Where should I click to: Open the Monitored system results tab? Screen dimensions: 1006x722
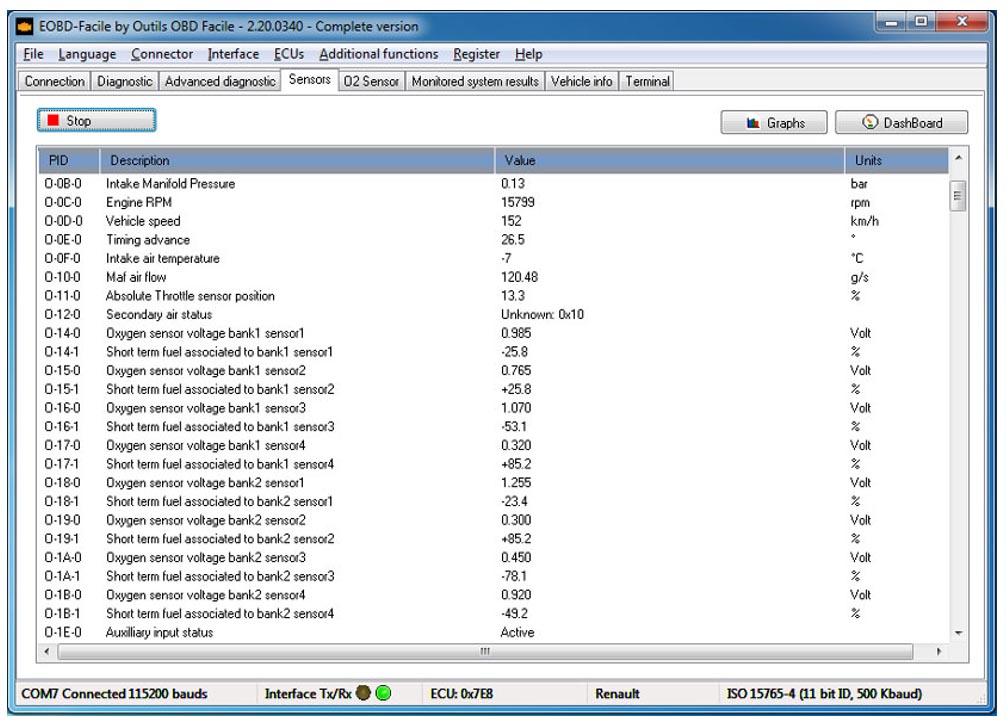475,81
